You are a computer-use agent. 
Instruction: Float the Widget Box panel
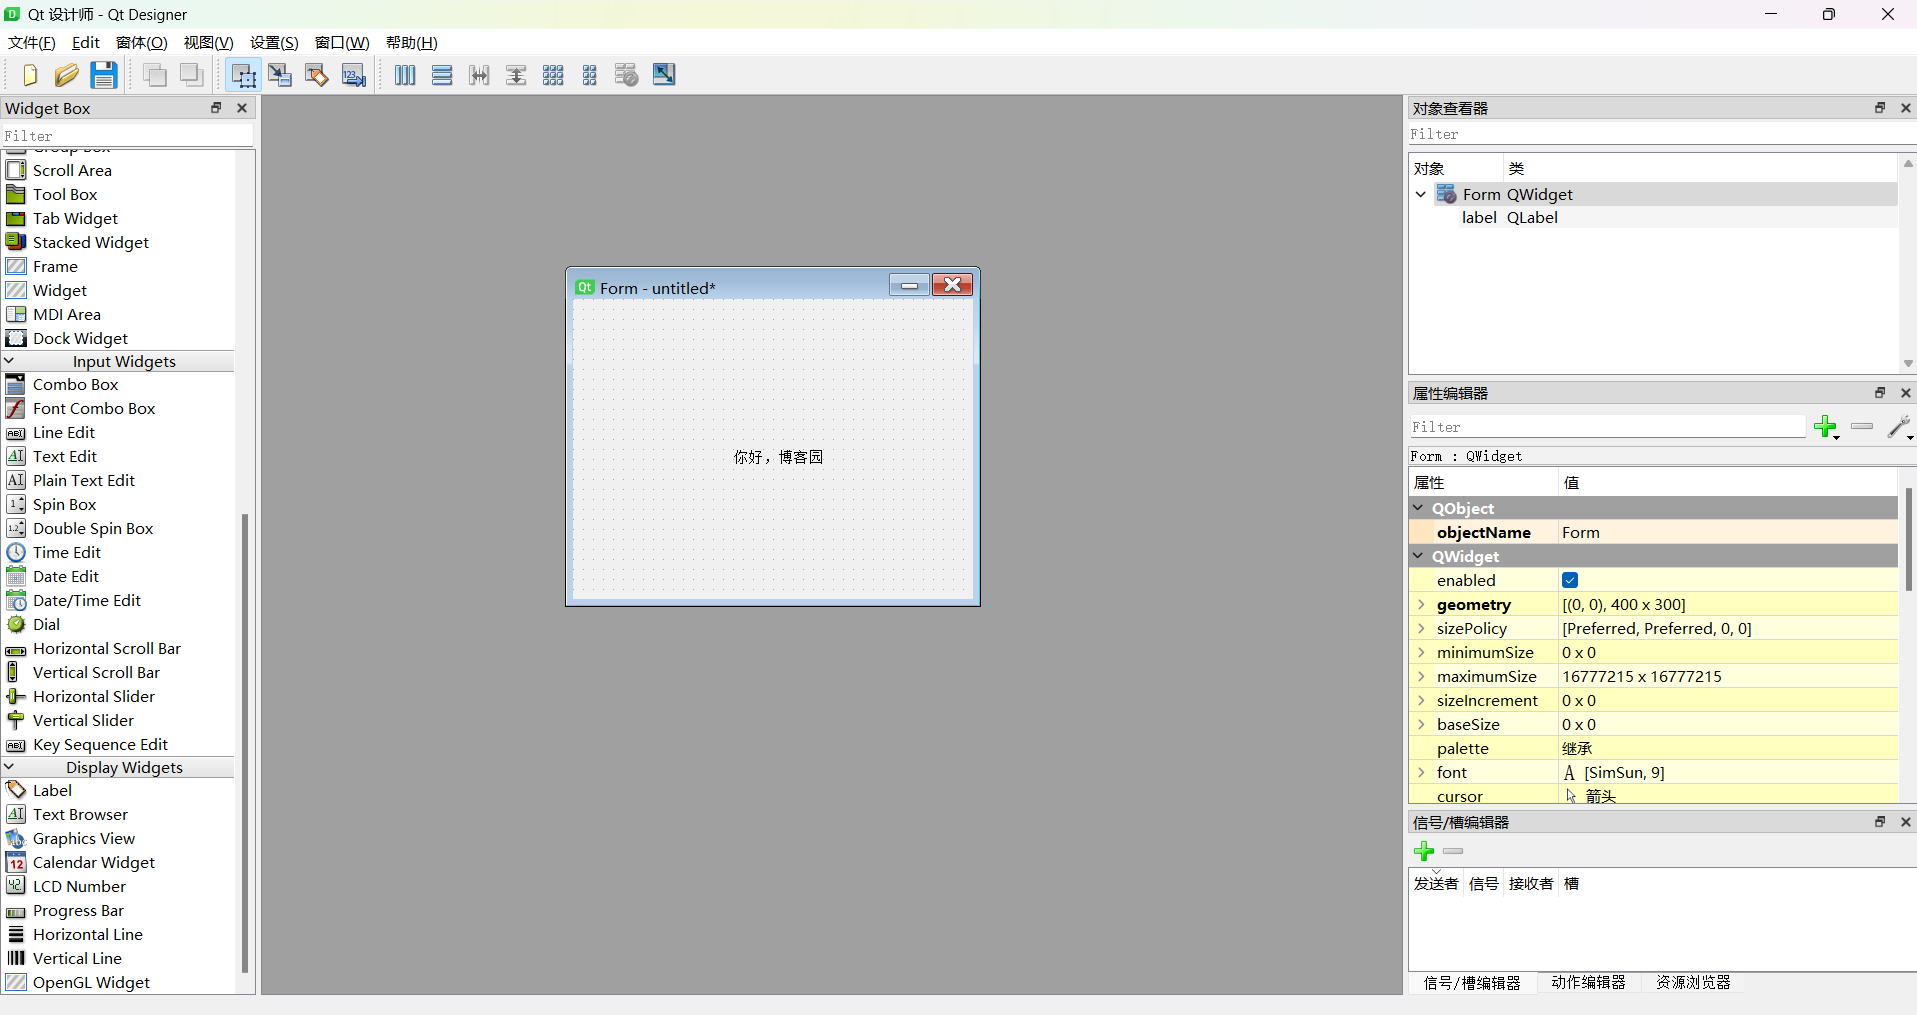pyautogui.click(x=216, y=108)
